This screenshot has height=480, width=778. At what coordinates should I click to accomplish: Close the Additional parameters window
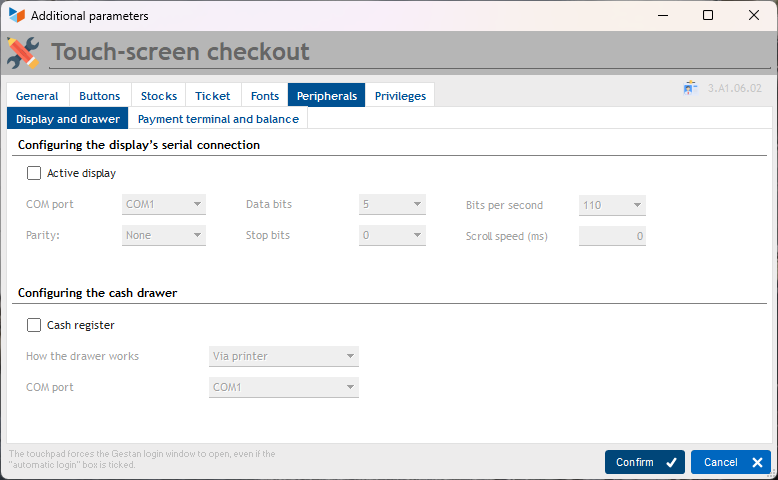pos(754,15)
